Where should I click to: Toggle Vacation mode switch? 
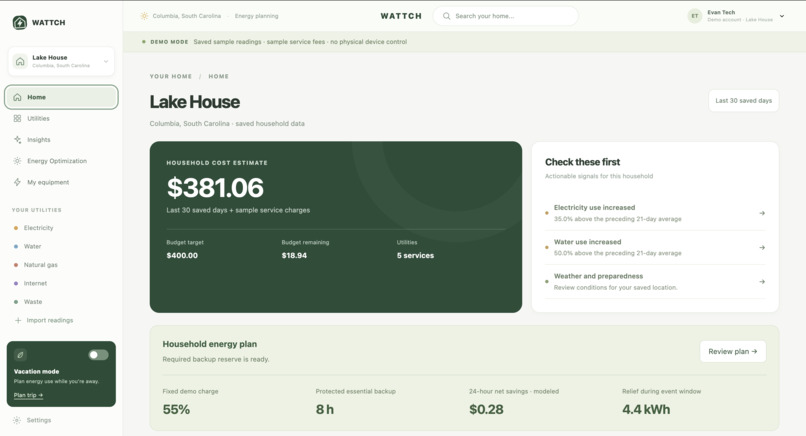(x=98, y=355)
